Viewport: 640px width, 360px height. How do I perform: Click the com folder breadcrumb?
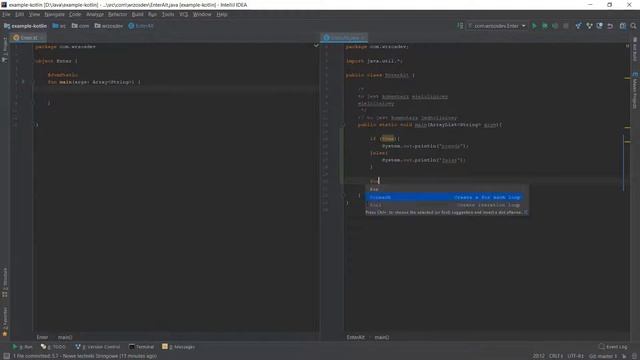[80, 26]
